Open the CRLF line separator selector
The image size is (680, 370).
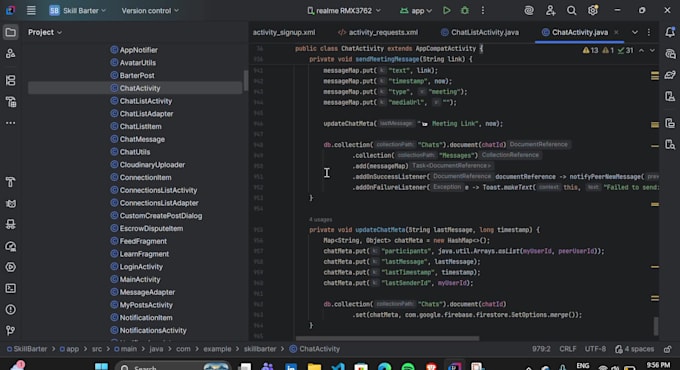point(567,349)
